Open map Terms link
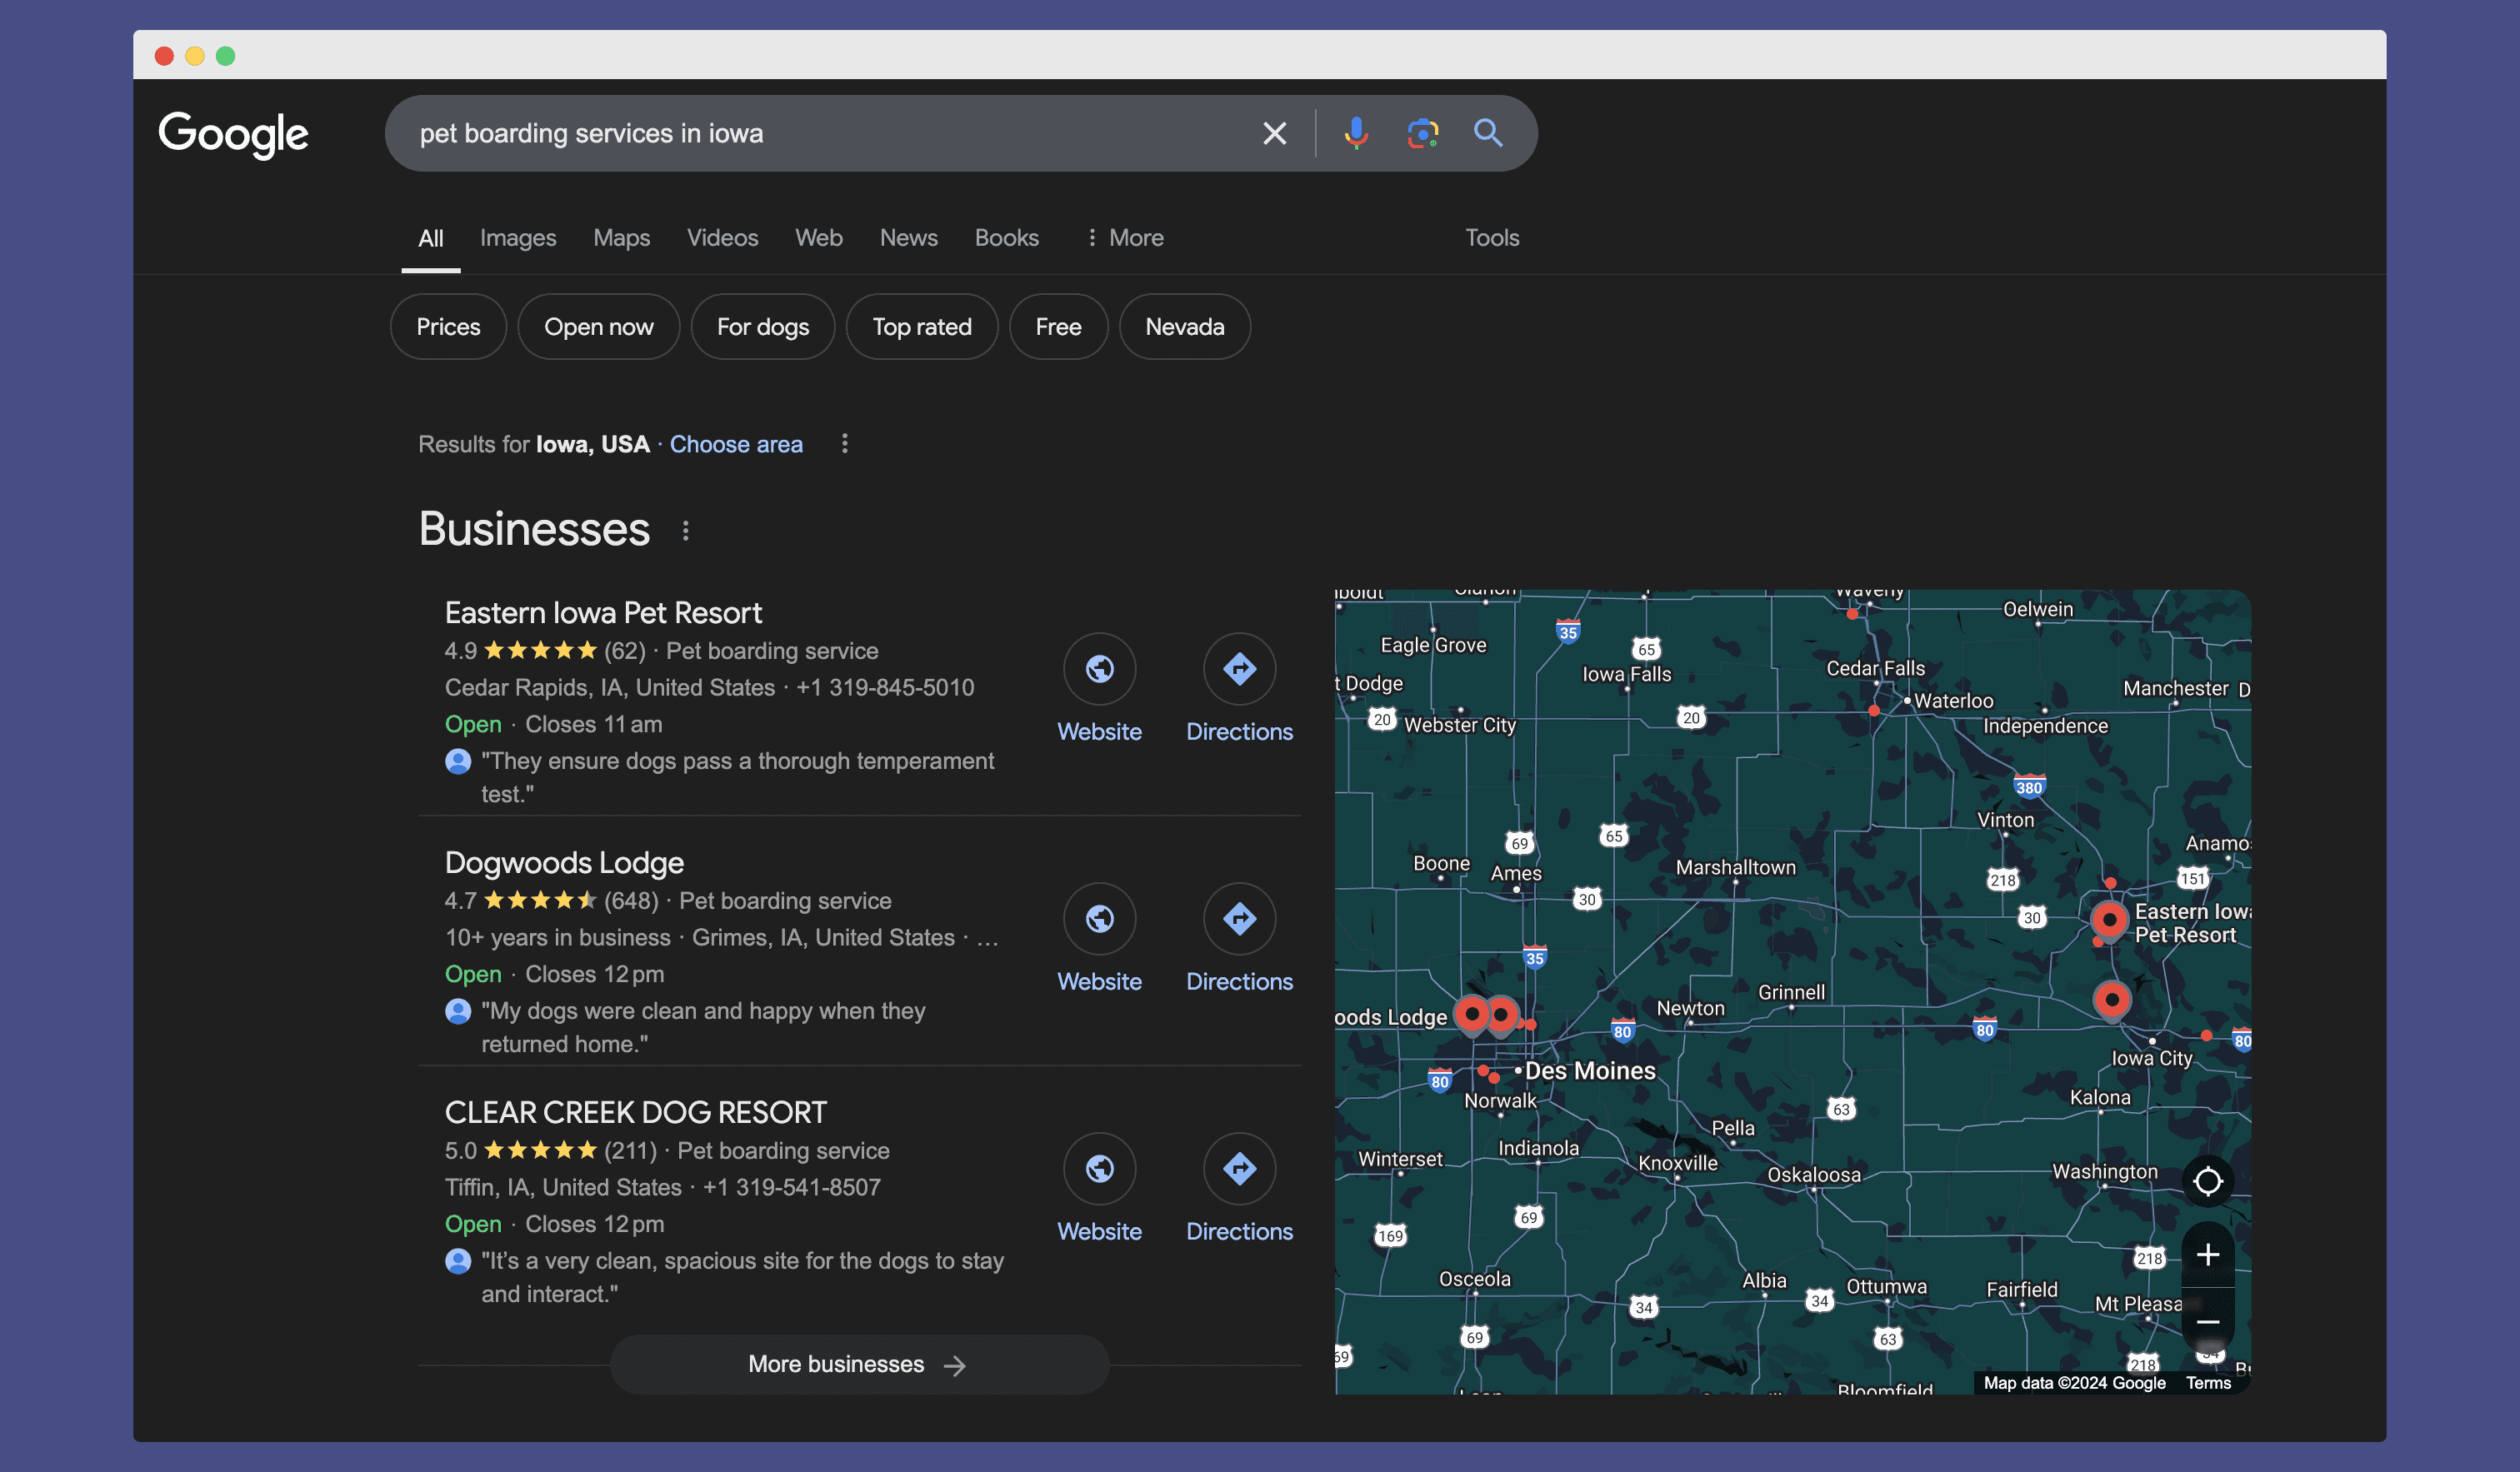This screenshot has height=1472, width=2520. click(x=2207, y=1383)
